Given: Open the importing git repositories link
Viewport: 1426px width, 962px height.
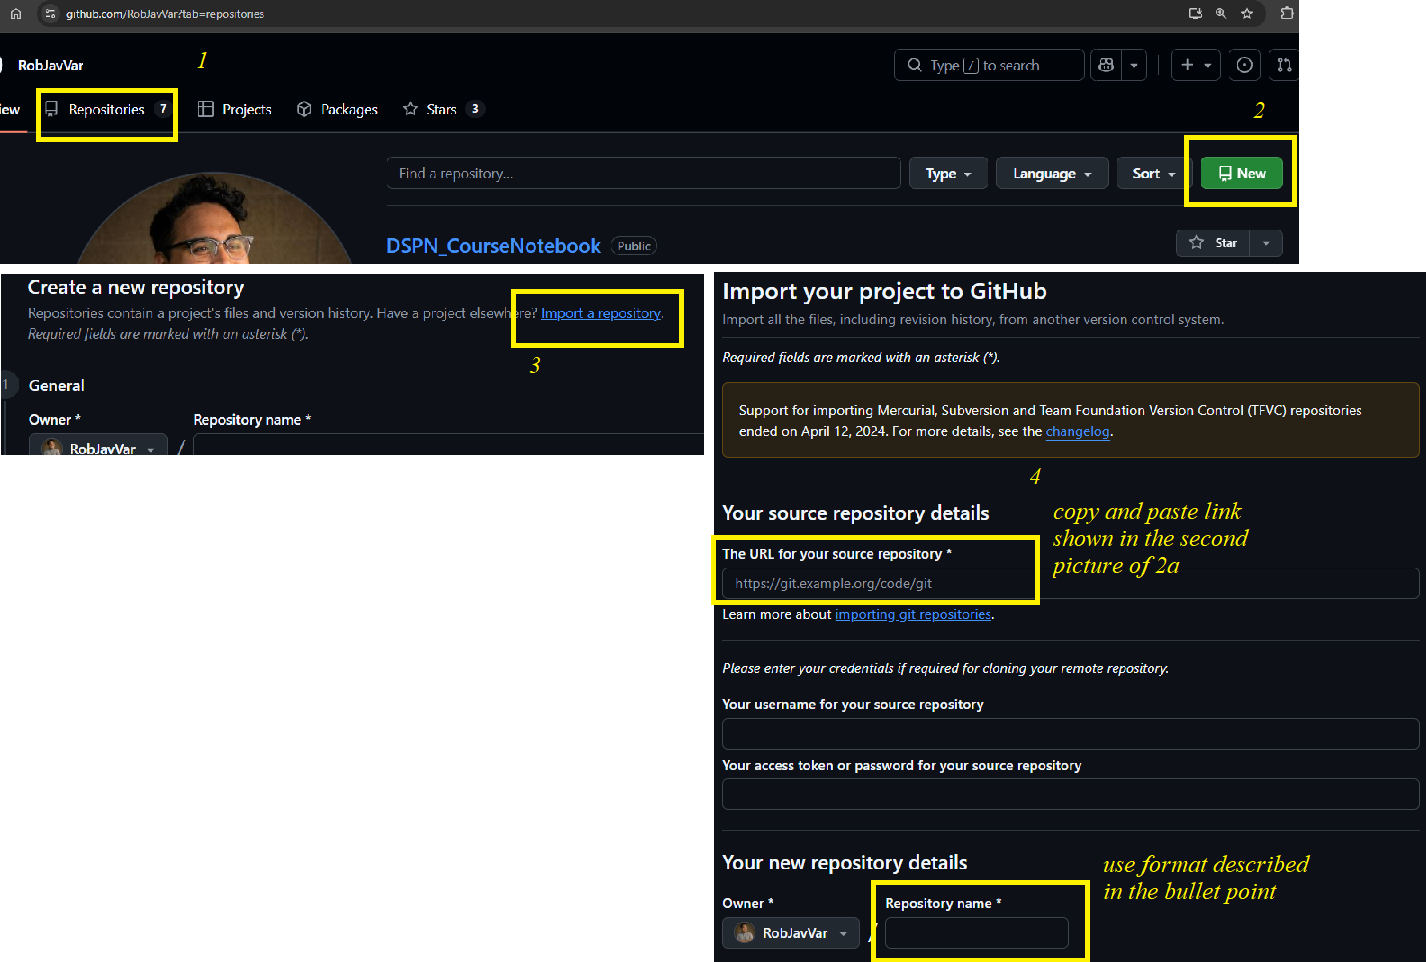Looking at the screenshot, I should [913, 615].
